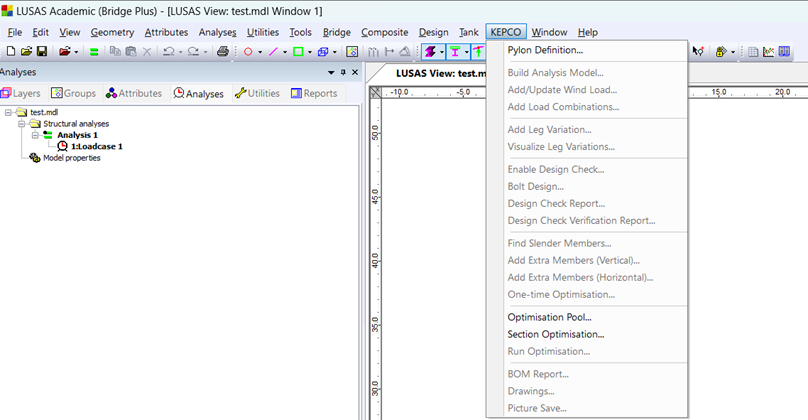
Task: Click the Undo arrow icon
Action: (x=168, y=51)
